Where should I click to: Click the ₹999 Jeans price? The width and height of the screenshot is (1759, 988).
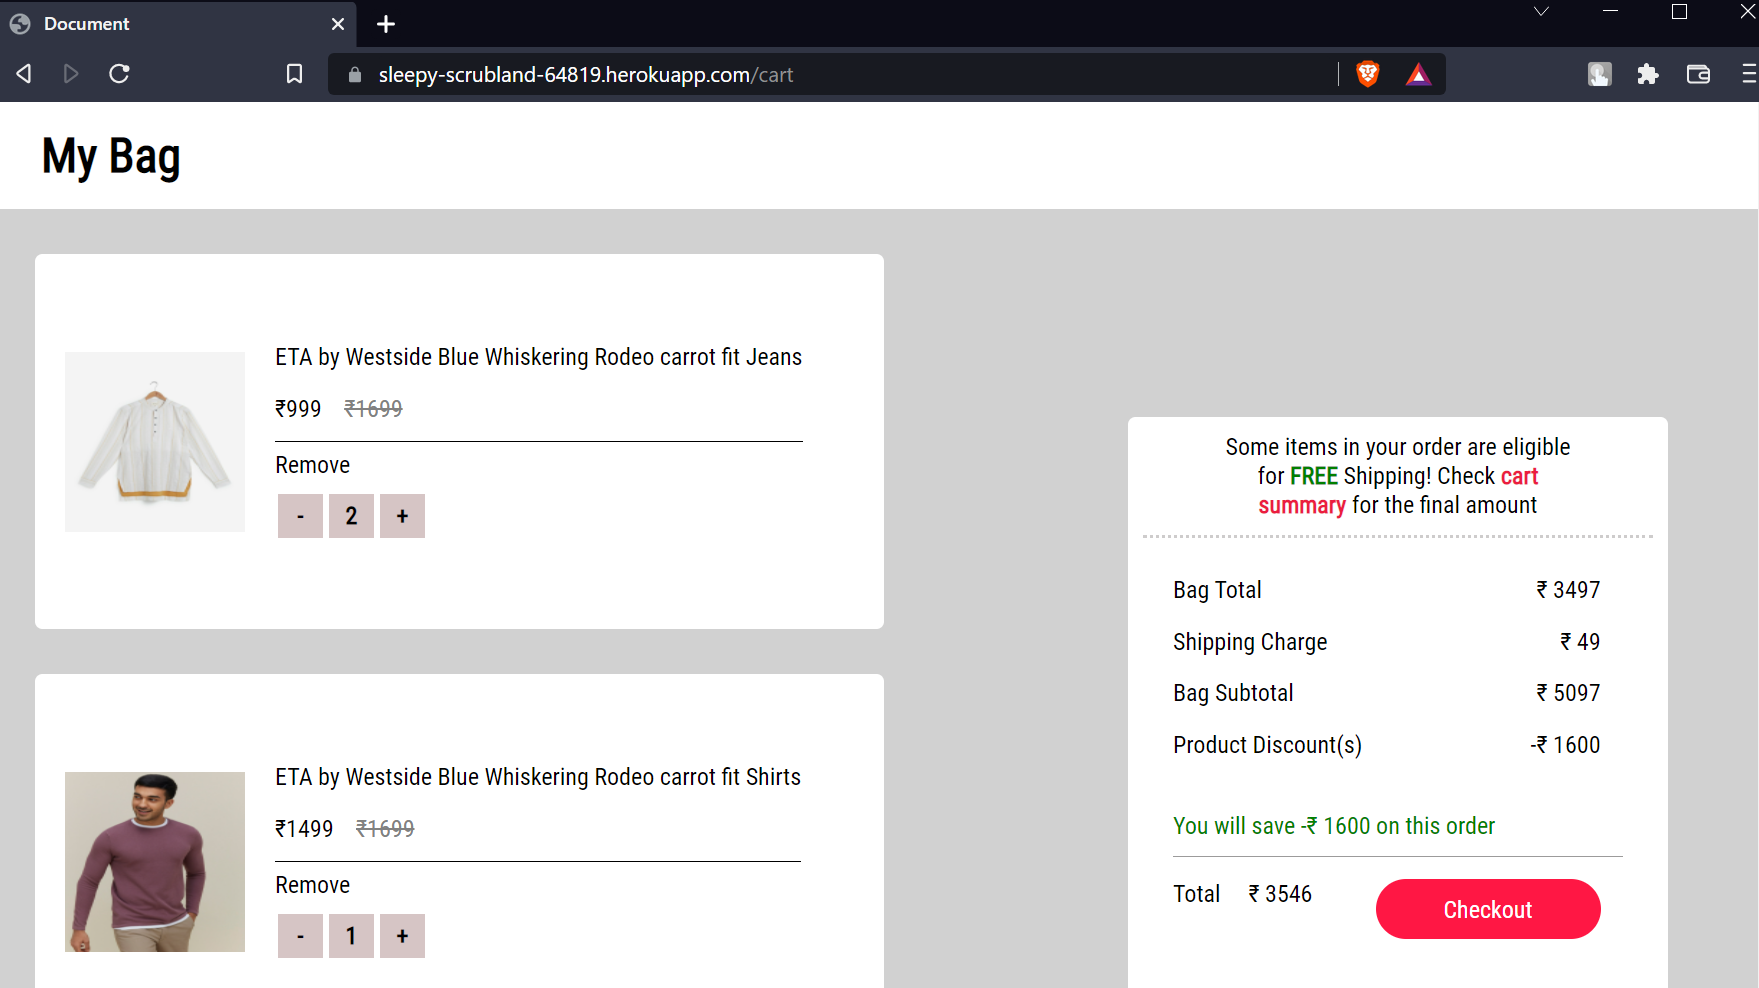click(x=298, y=409)
